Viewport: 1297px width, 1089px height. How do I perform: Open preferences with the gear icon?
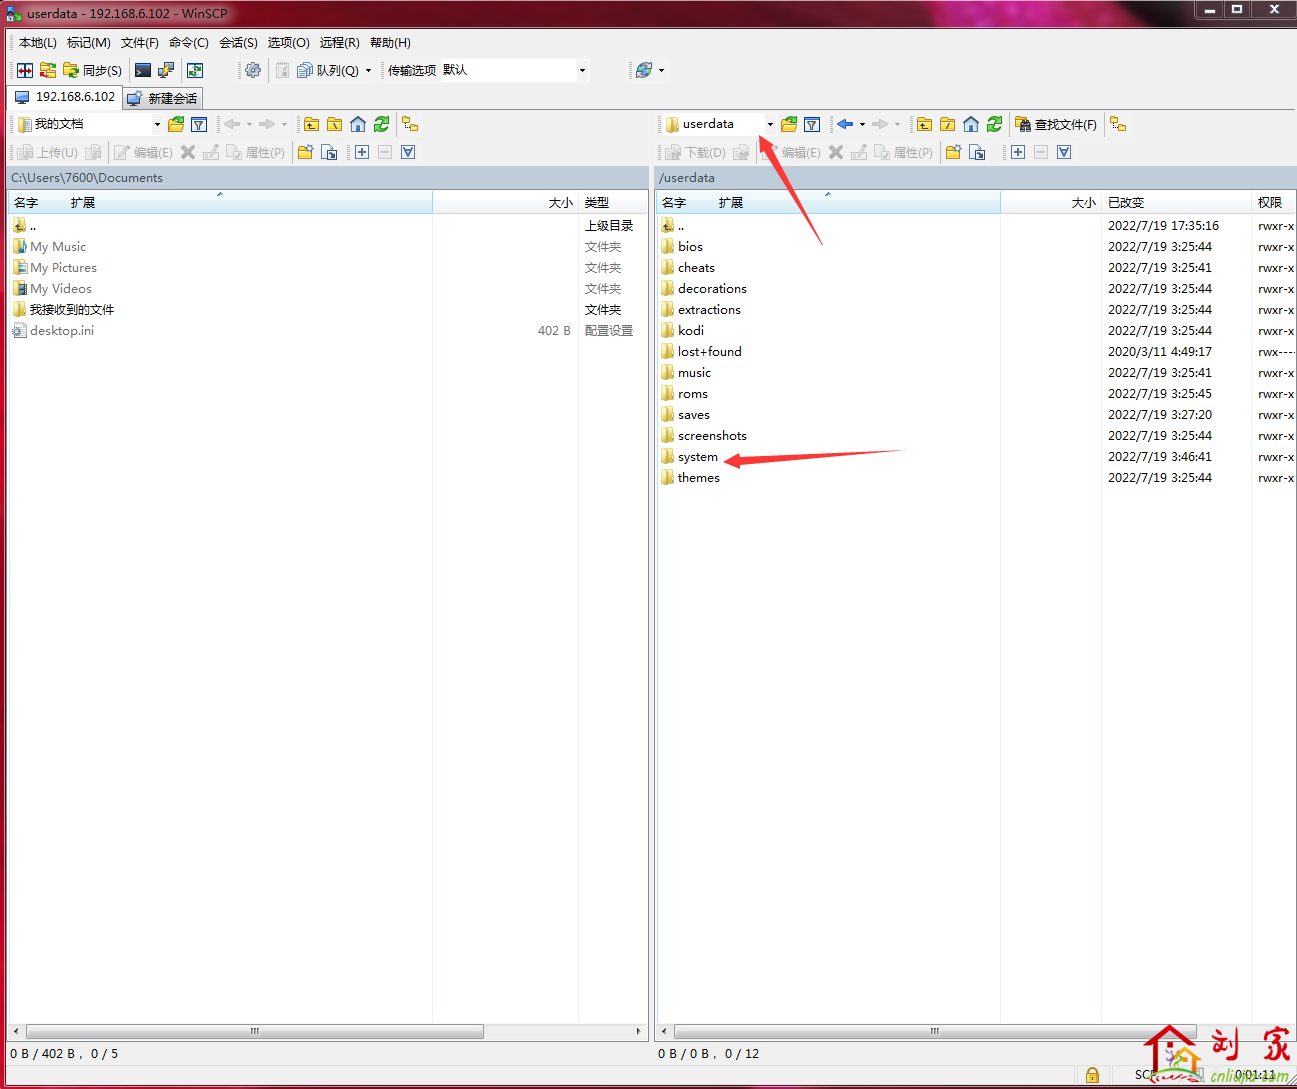253,70
